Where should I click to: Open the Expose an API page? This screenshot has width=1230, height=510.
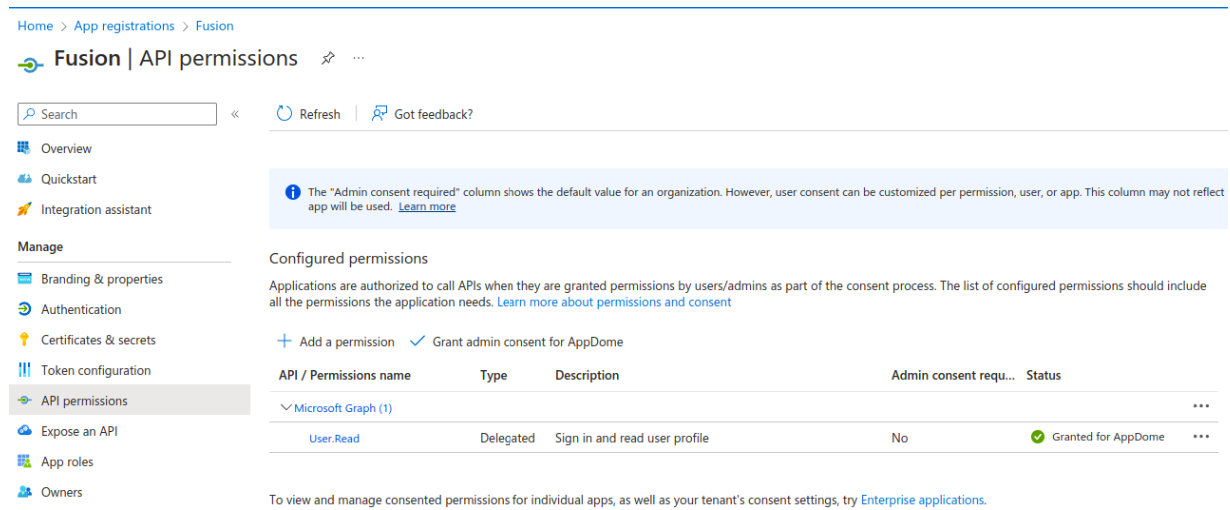79,431
